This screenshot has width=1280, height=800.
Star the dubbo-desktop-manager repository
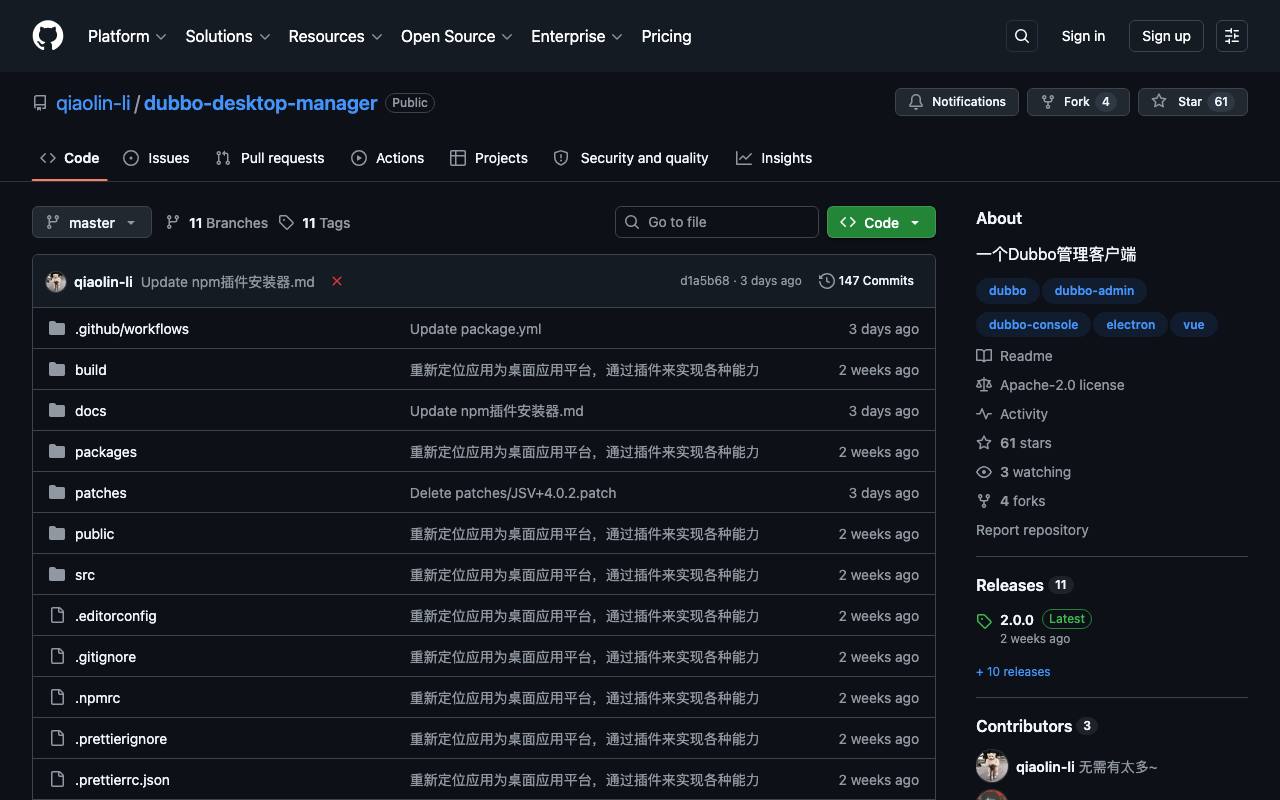[1193, 102]
